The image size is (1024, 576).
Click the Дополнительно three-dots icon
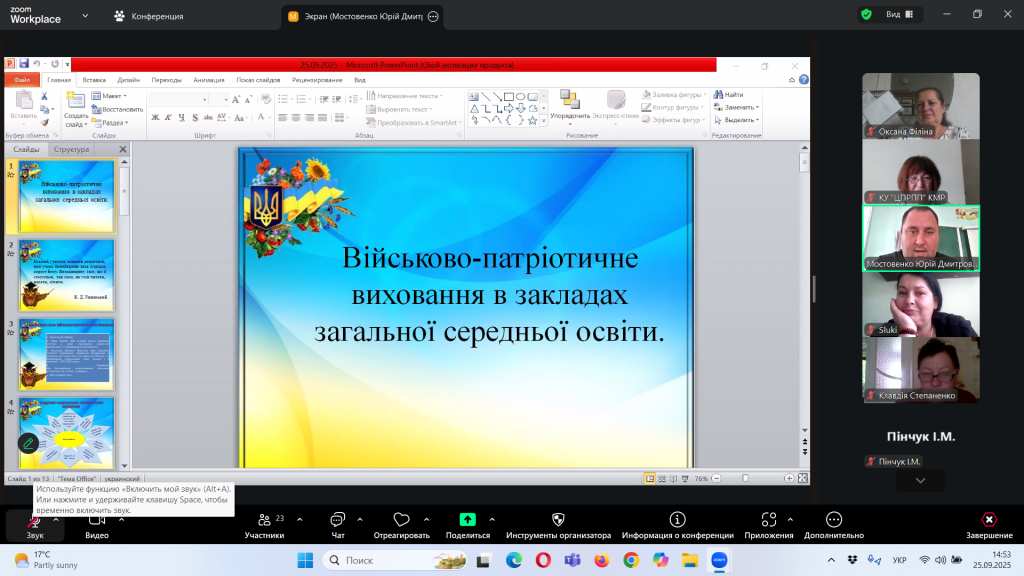pyautogui.click(x=833, y=520)
